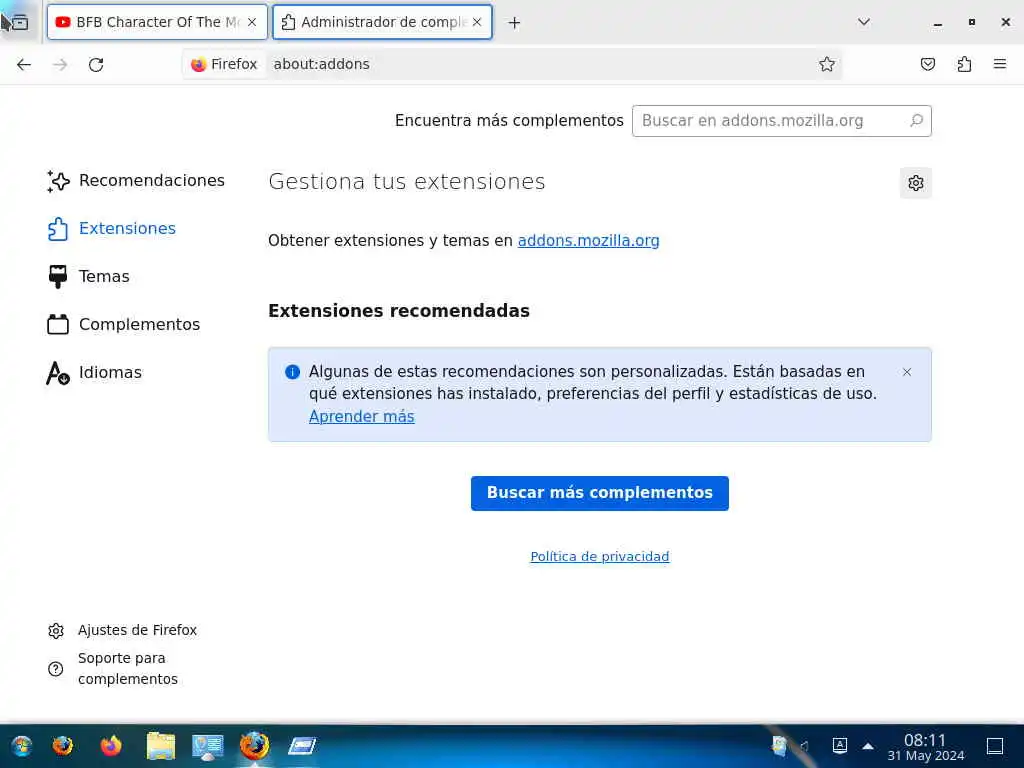The image size is (1024, 768).
Task: Minimize the Firefox window
Action: click(x=938, y=22)
